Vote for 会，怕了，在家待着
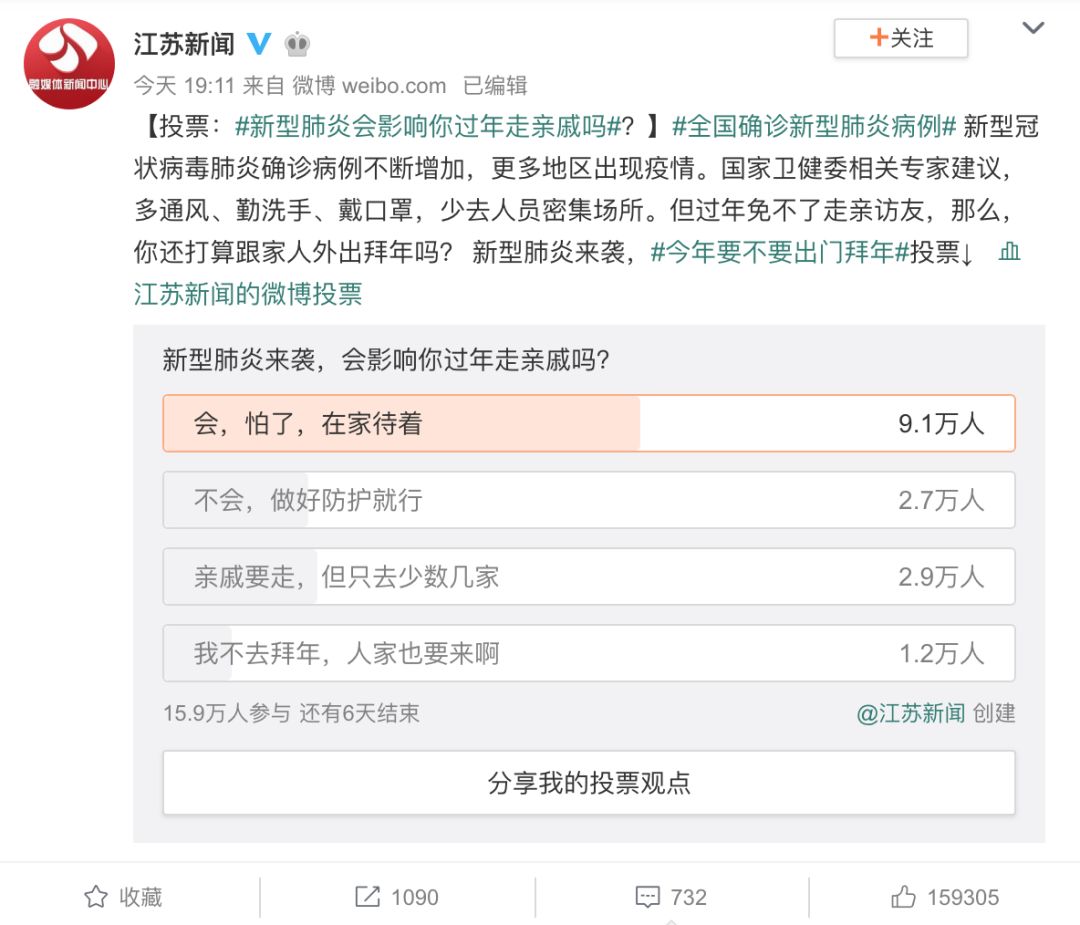Viewport: 1080px width, 925px height. point(589,424)
